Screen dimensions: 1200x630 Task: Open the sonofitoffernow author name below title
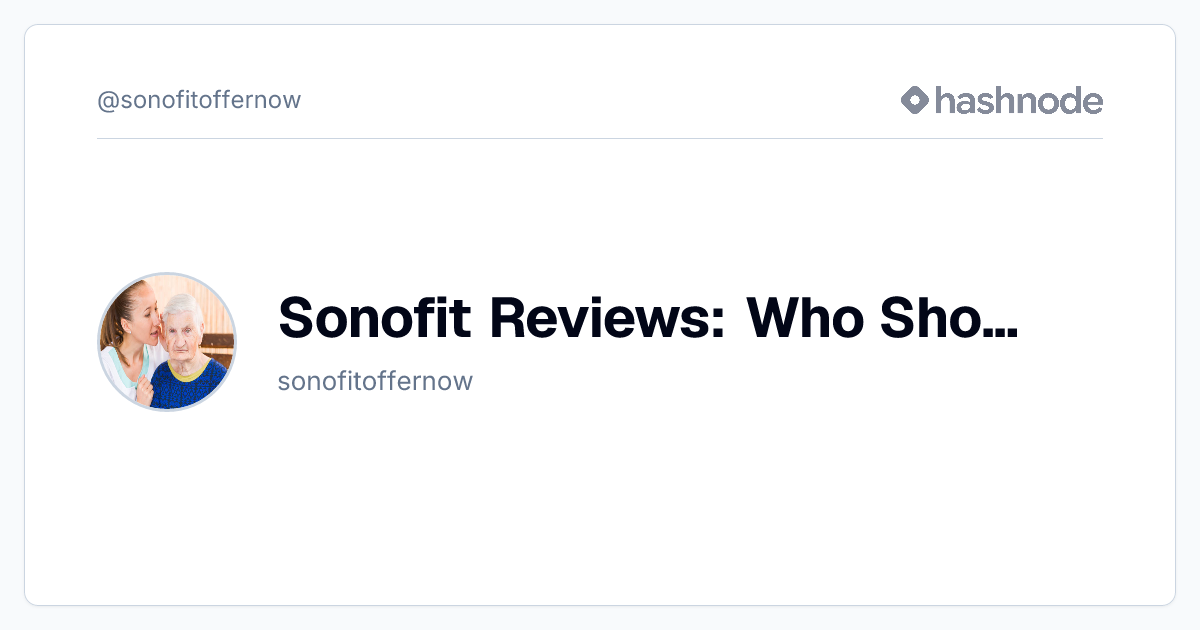click(x=375, y=381)
